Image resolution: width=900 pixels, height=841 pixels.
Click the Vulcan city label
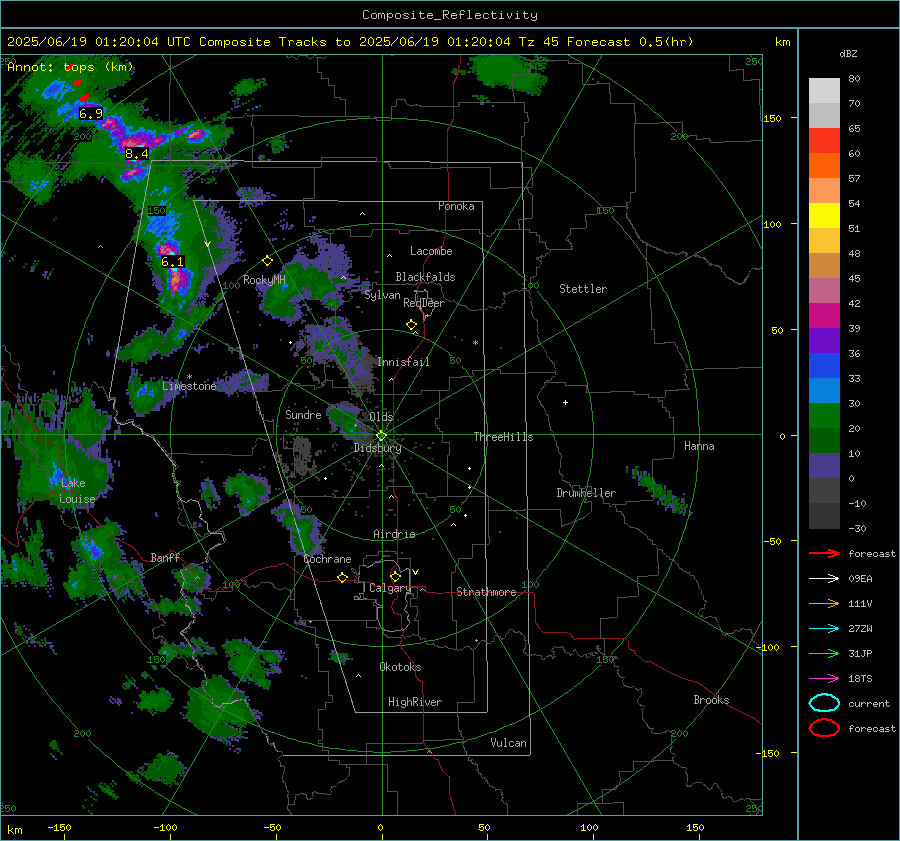pyautogui.click(x=508, y=743)
